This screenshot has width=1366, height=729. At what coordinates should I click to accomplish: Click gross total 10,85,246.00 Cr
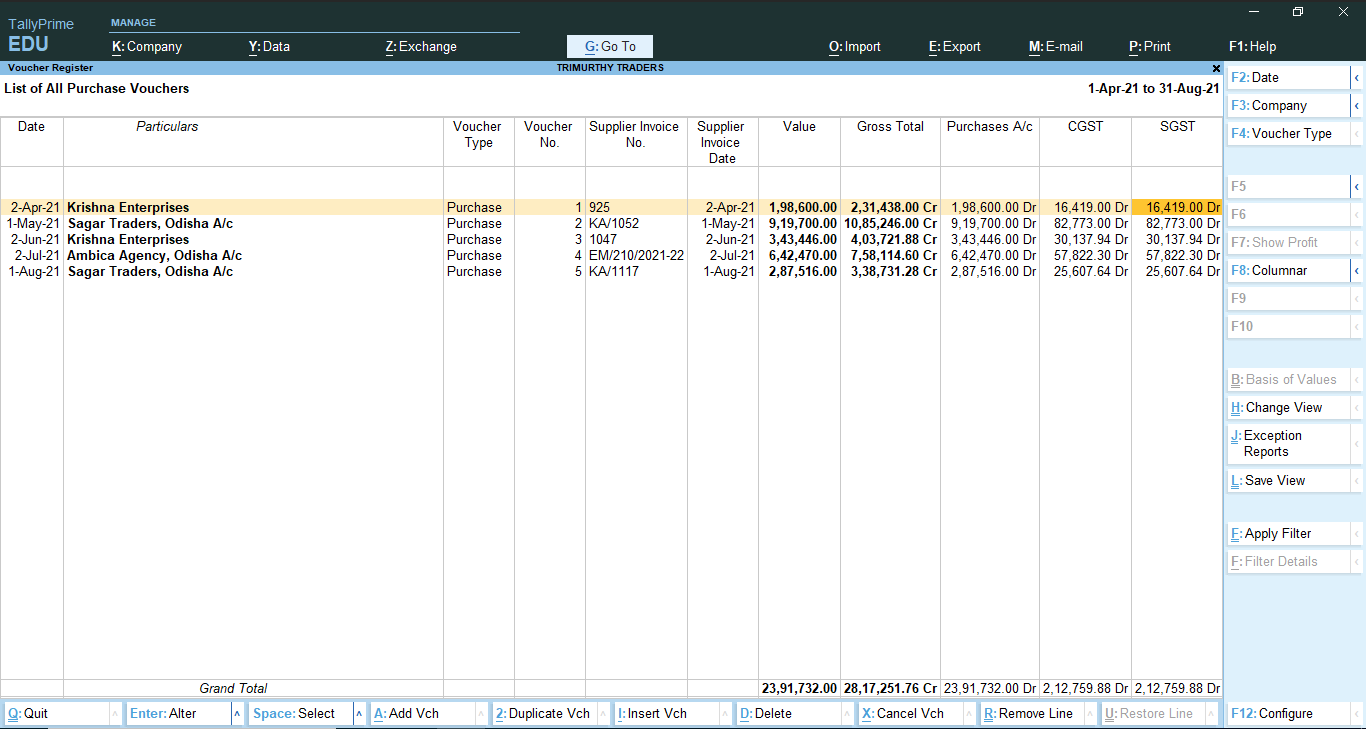pyautogui.click(x=890, y=223)
